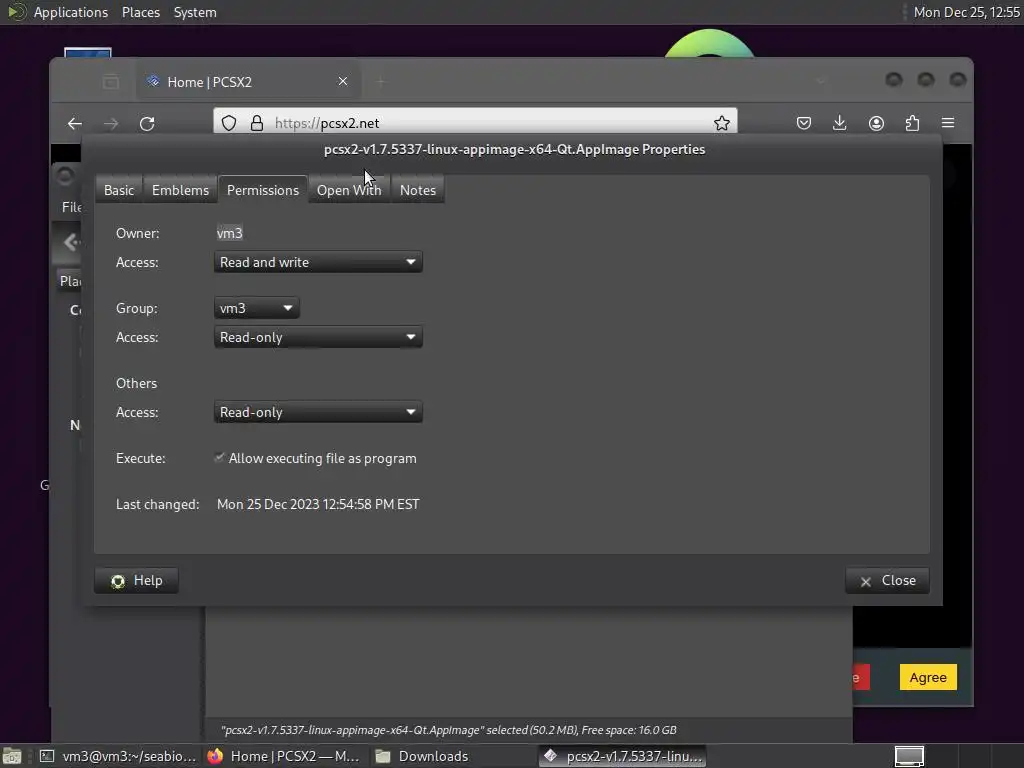The width and height of the screenshot is (1024, 768).
Task: Select the pcsx2 Properties taskbar entry
Action: [622, 756]
